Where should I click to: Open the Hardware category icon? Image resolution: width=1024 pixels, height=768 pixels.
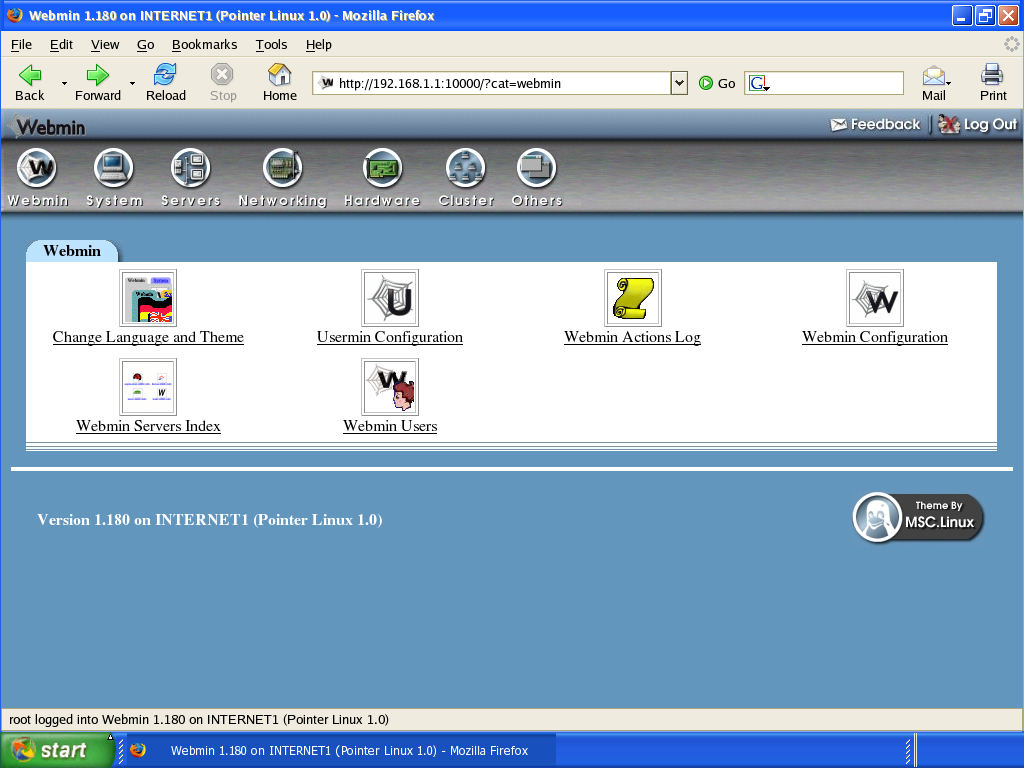click(382, 168)
